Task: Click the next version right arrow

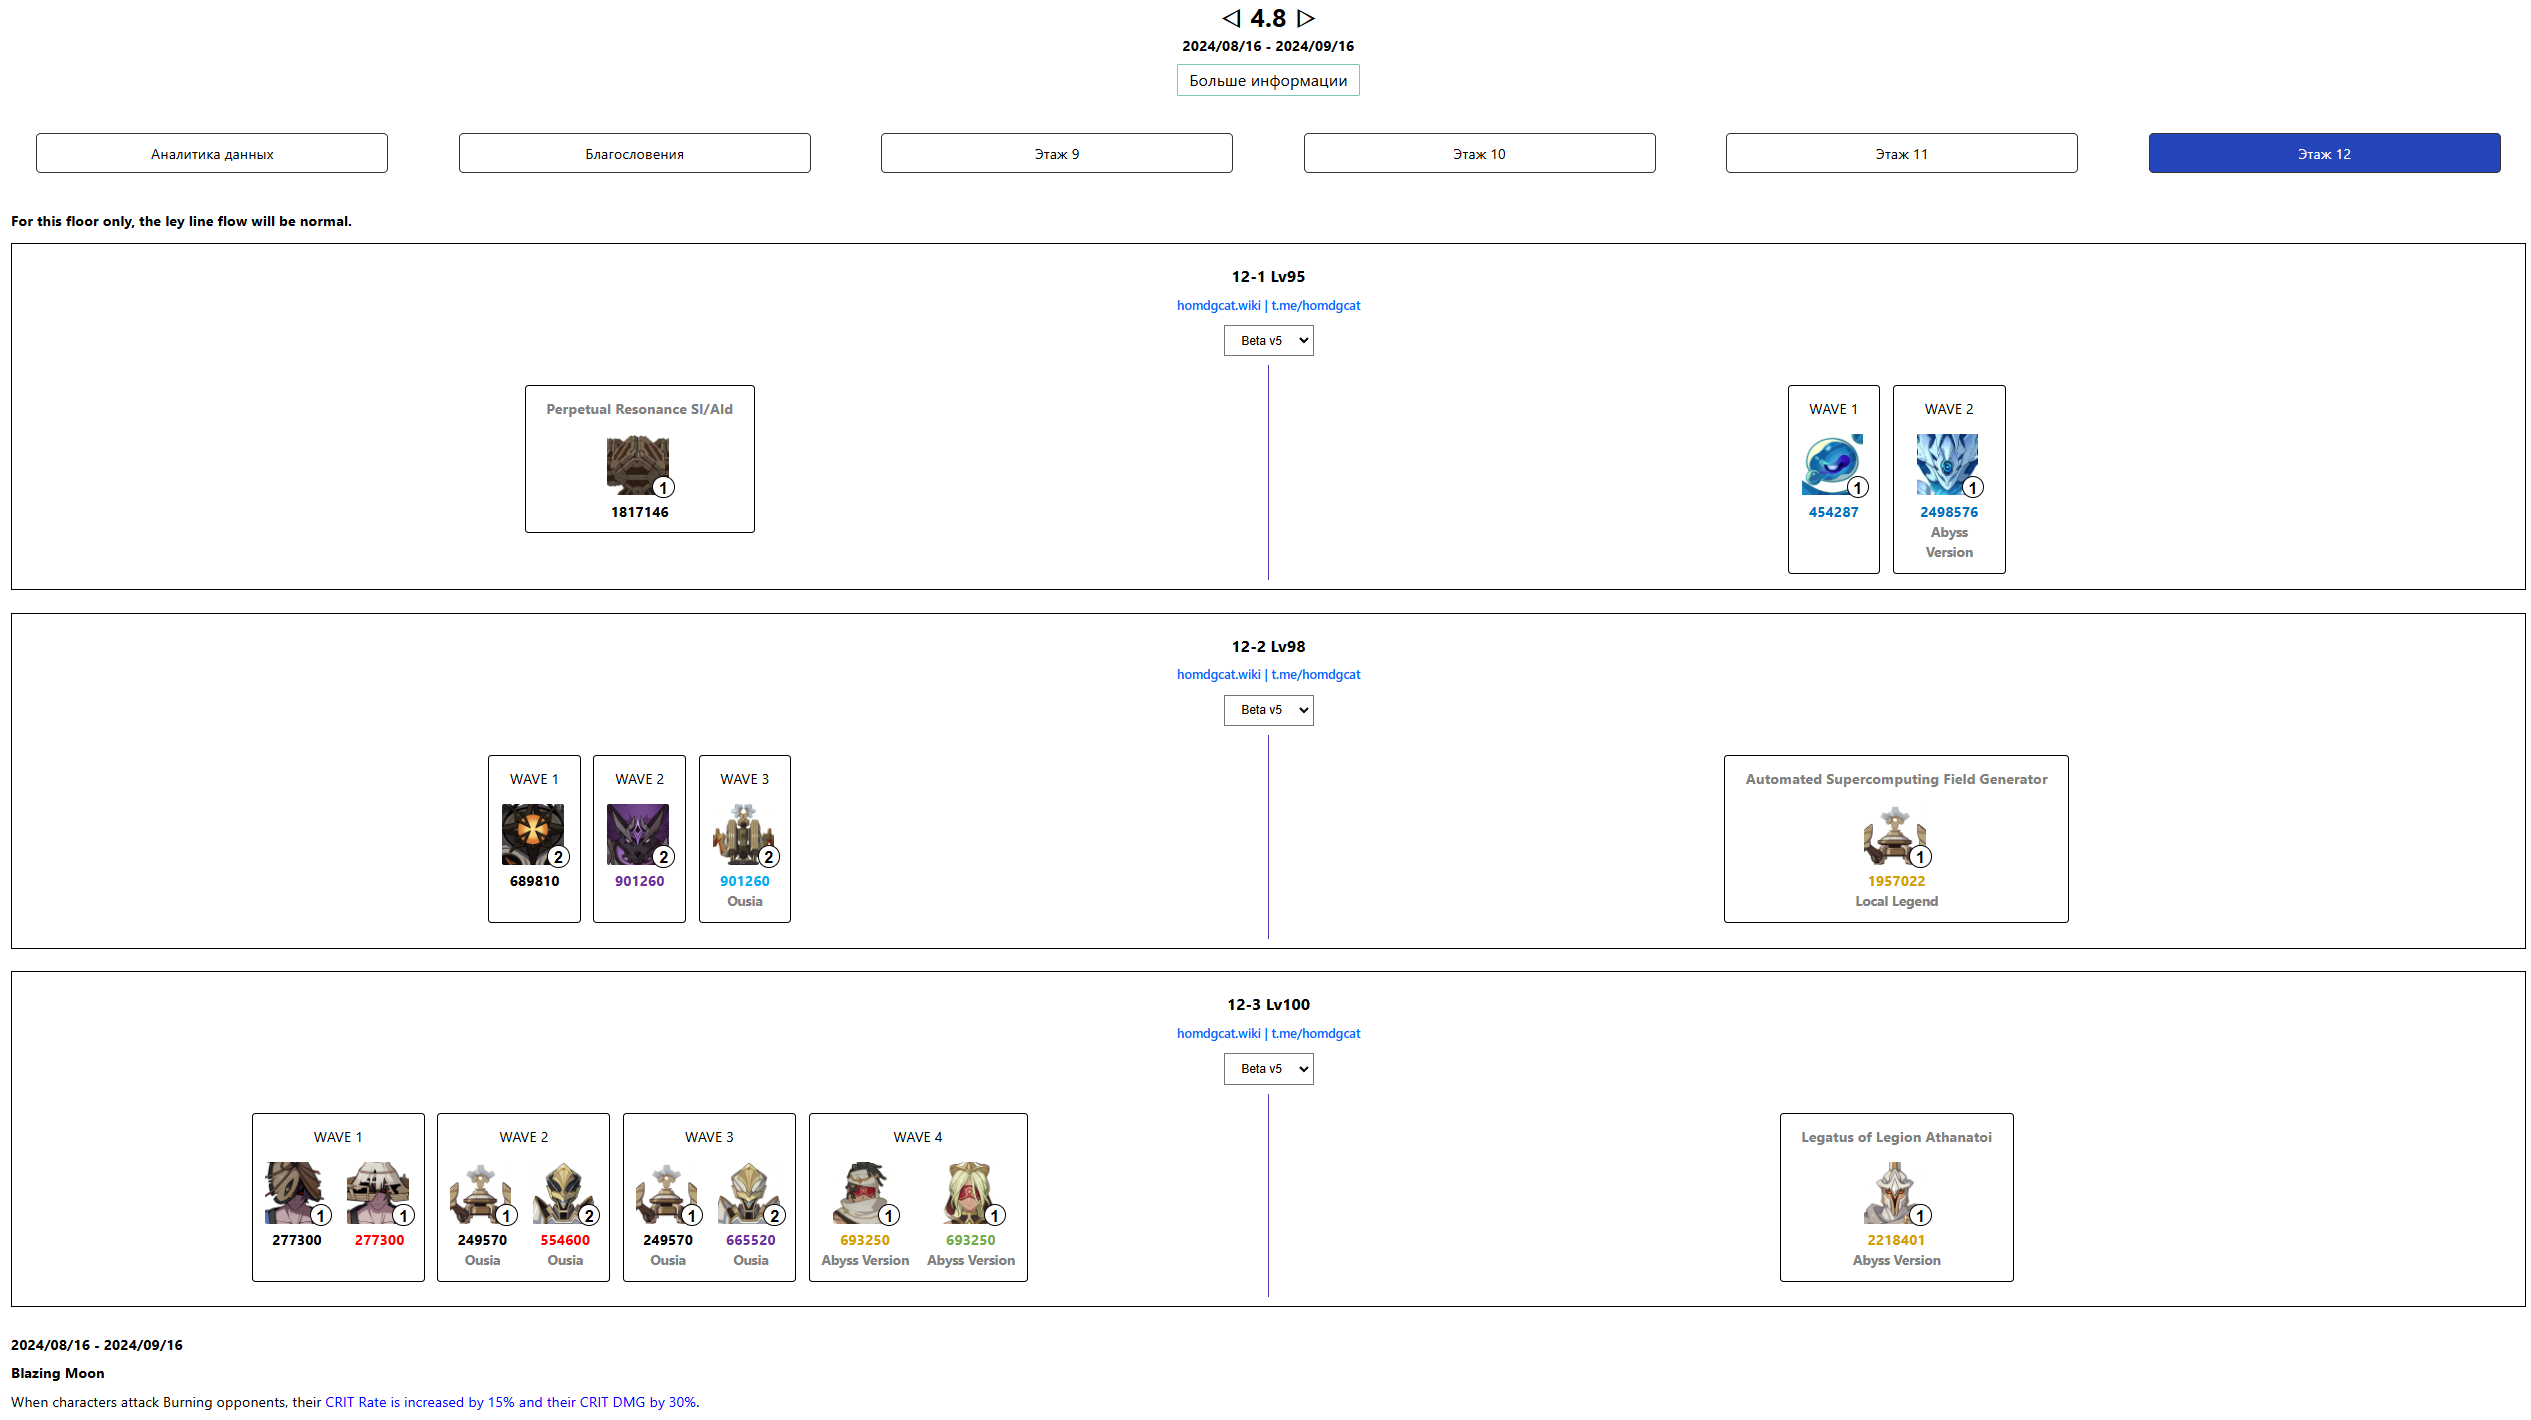Action: 1305,18
